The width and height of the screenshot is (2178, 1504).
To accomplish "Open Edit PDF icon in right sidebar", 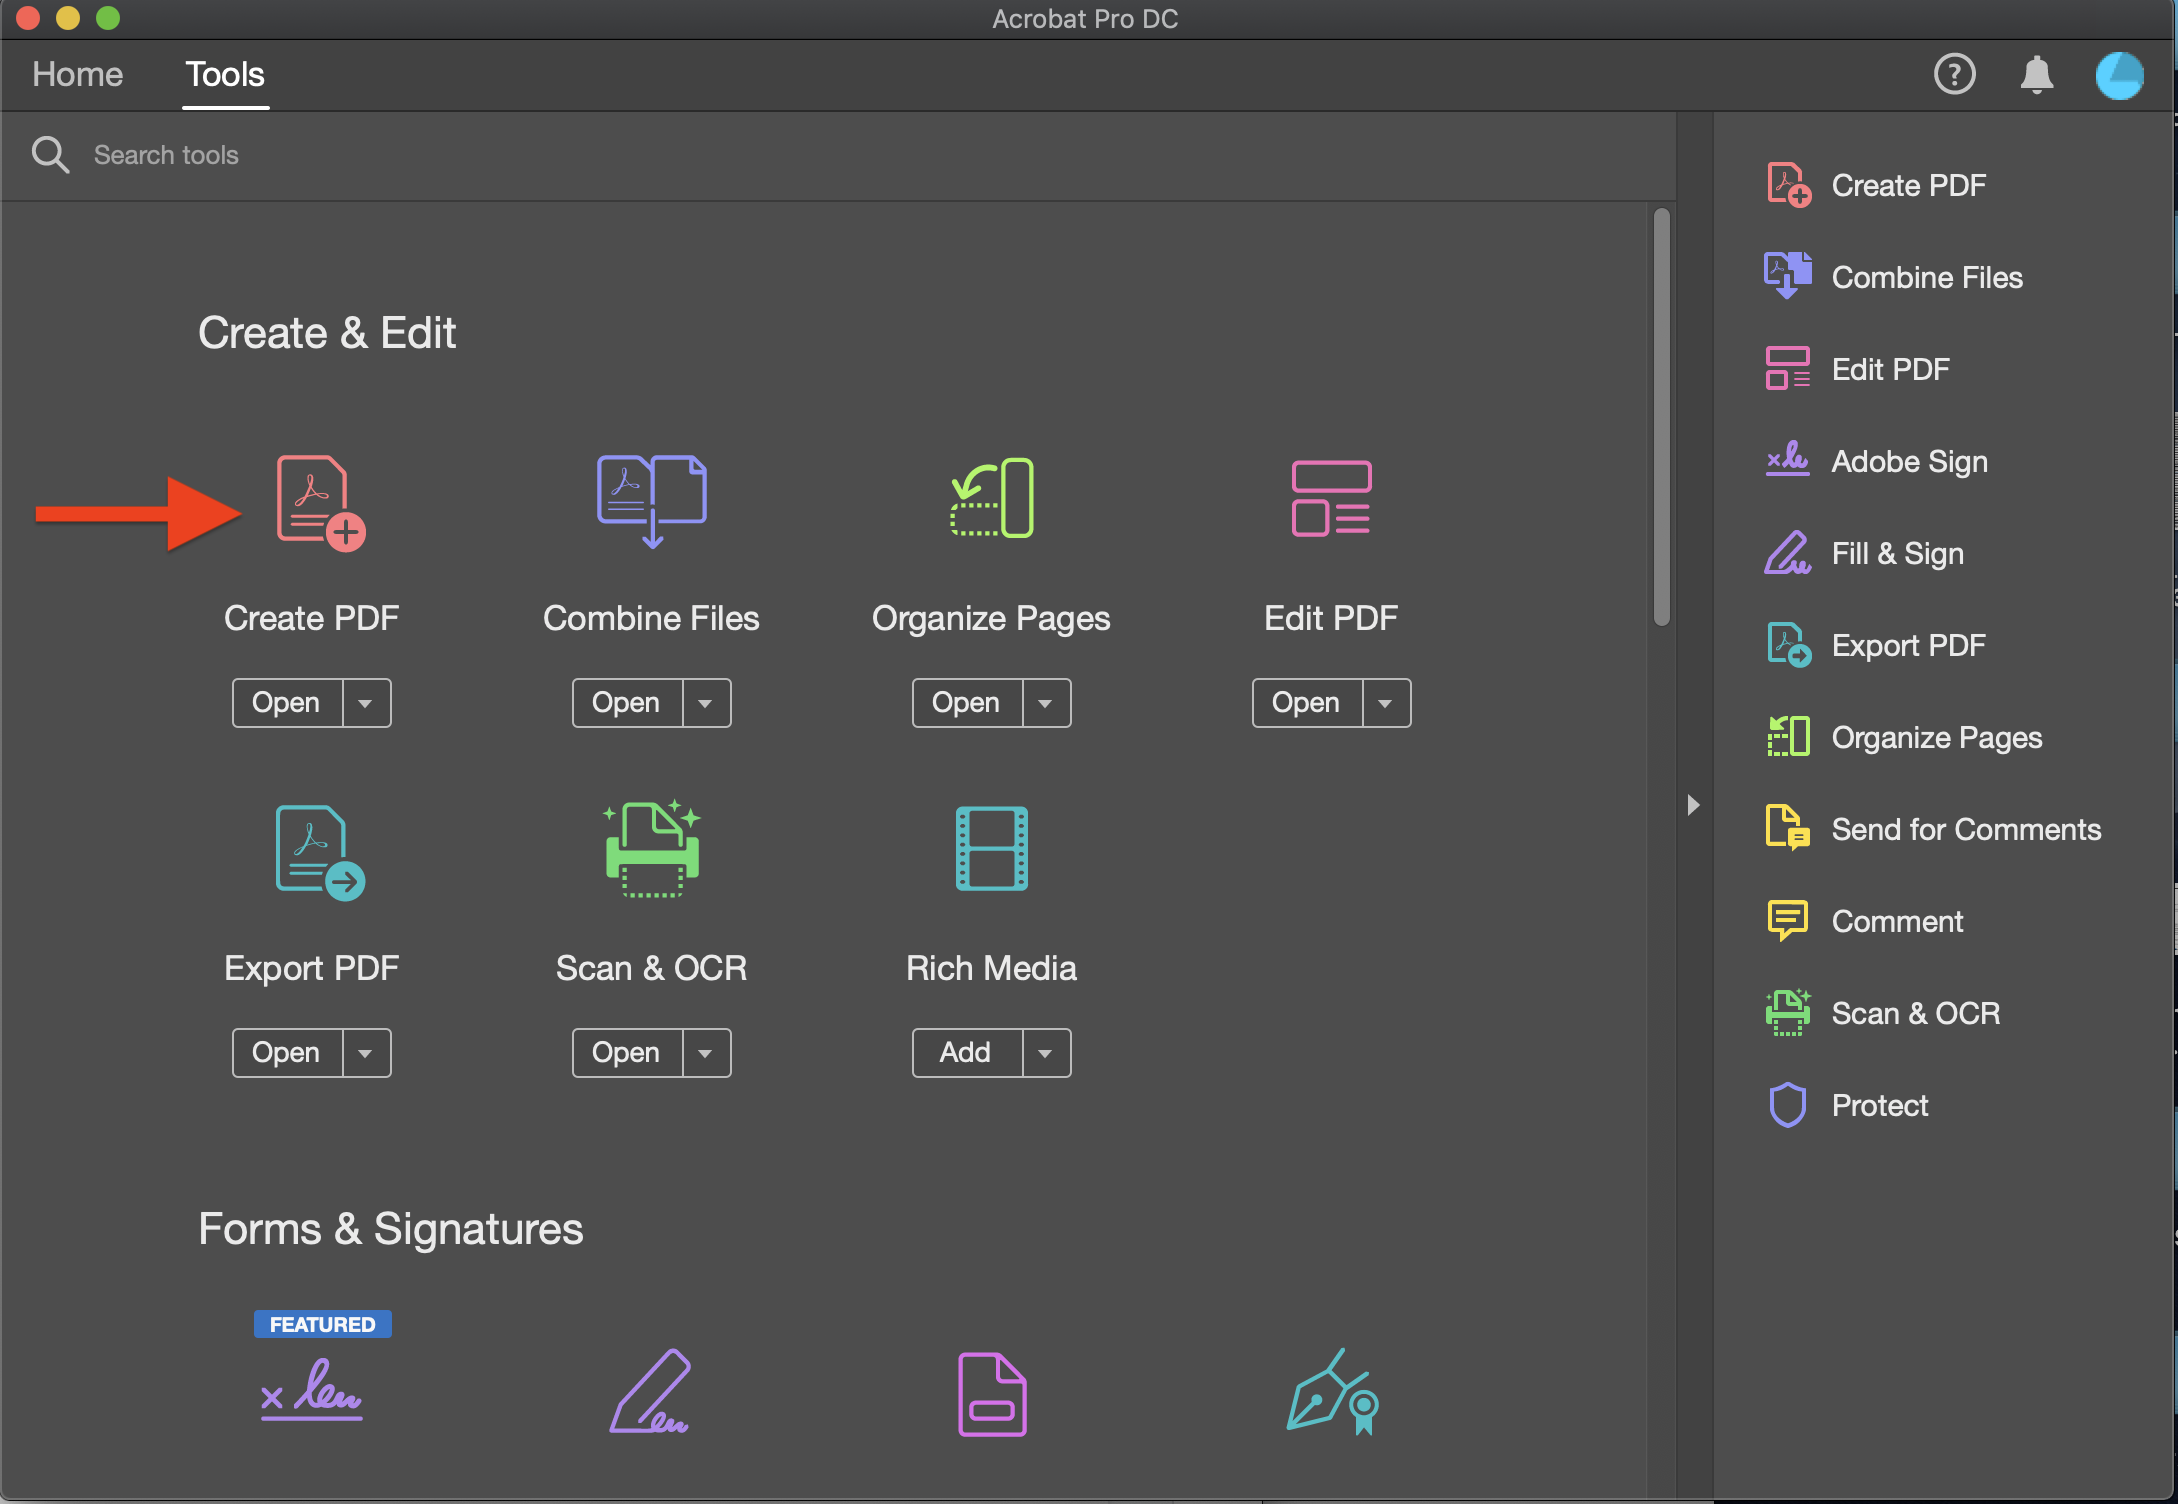I will [x=1788, y=368].
